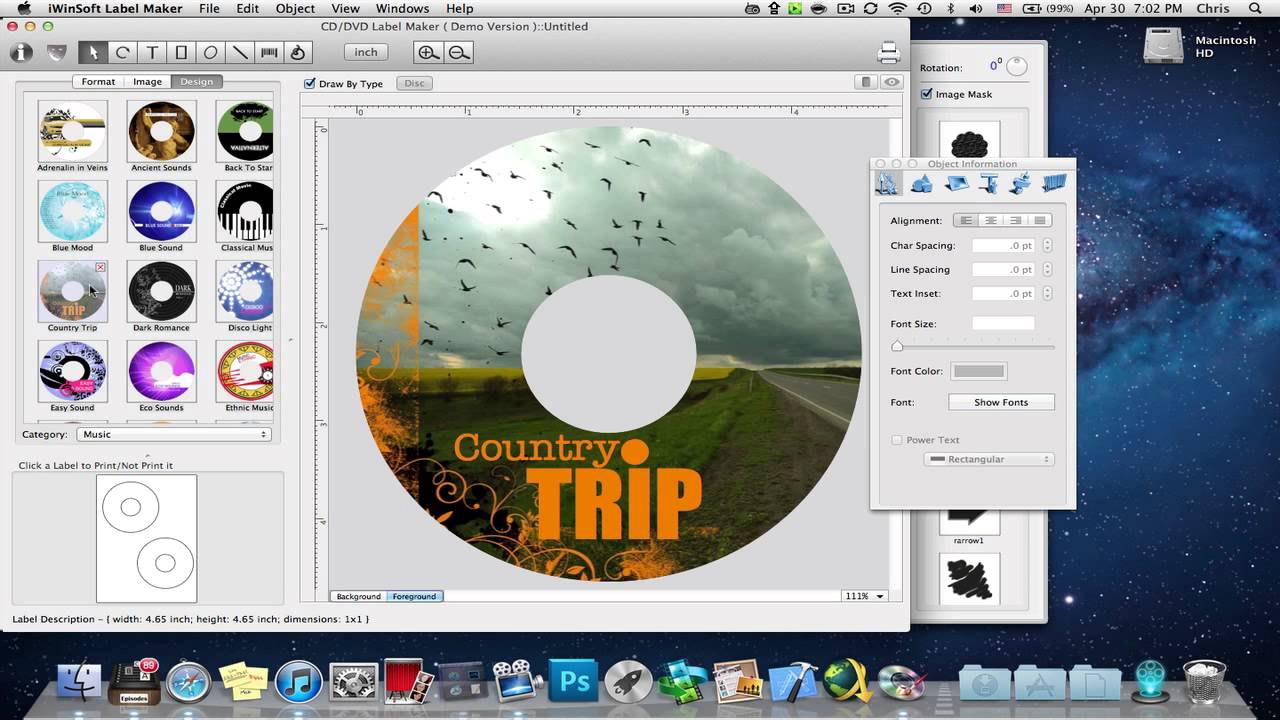Pick the Oval shape tool

point(211,52)
